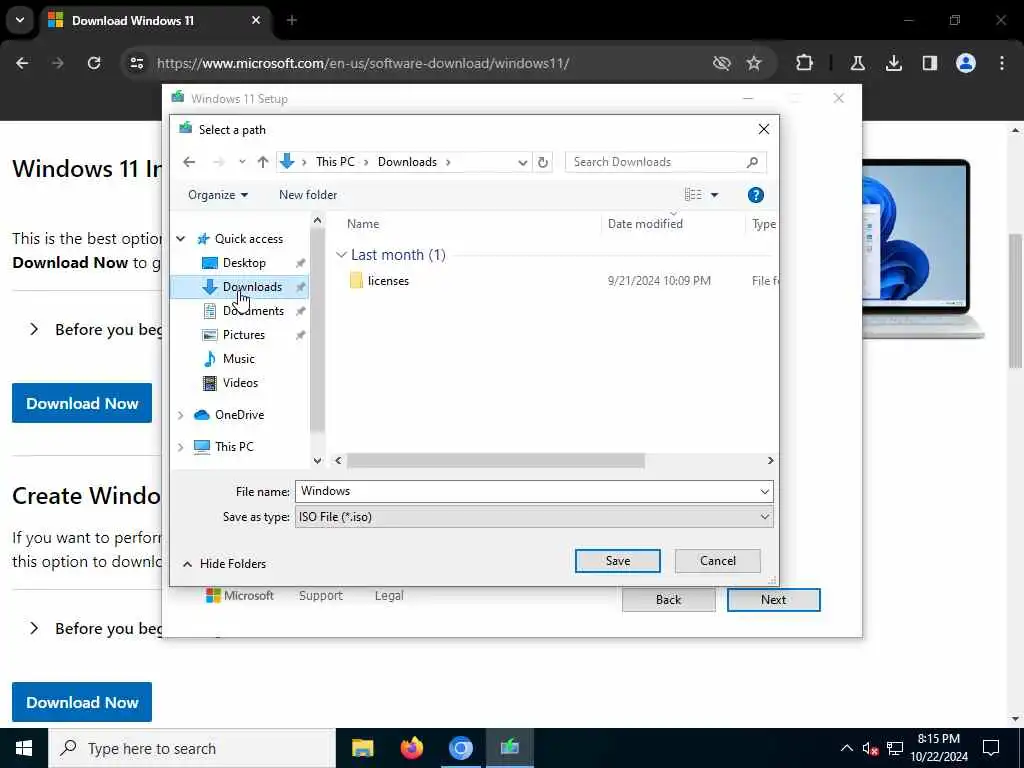
Task: Open Chrome profile avatar
Action: pos(965,63)
